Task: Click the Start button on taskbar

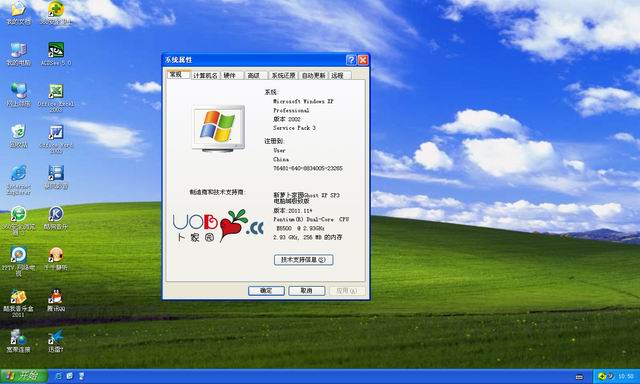Action: [x=24, y=376]
